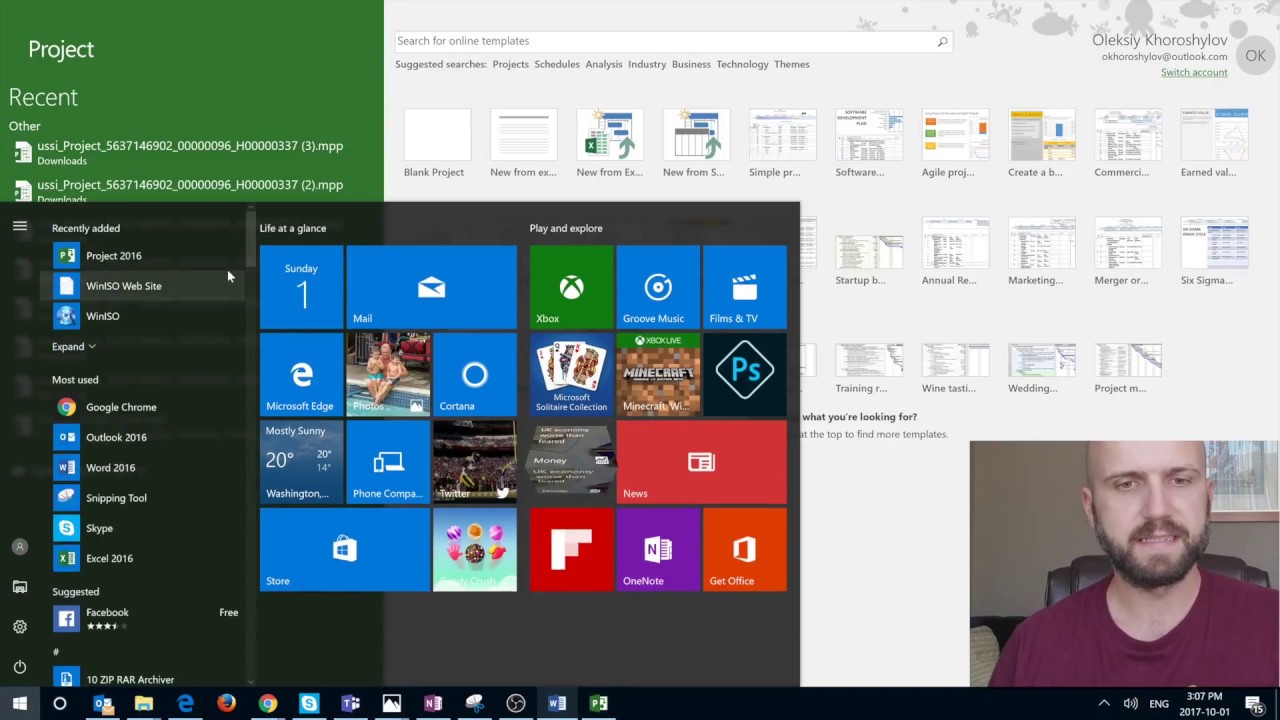Click the Get Office tile

click(x=745, y=550)
